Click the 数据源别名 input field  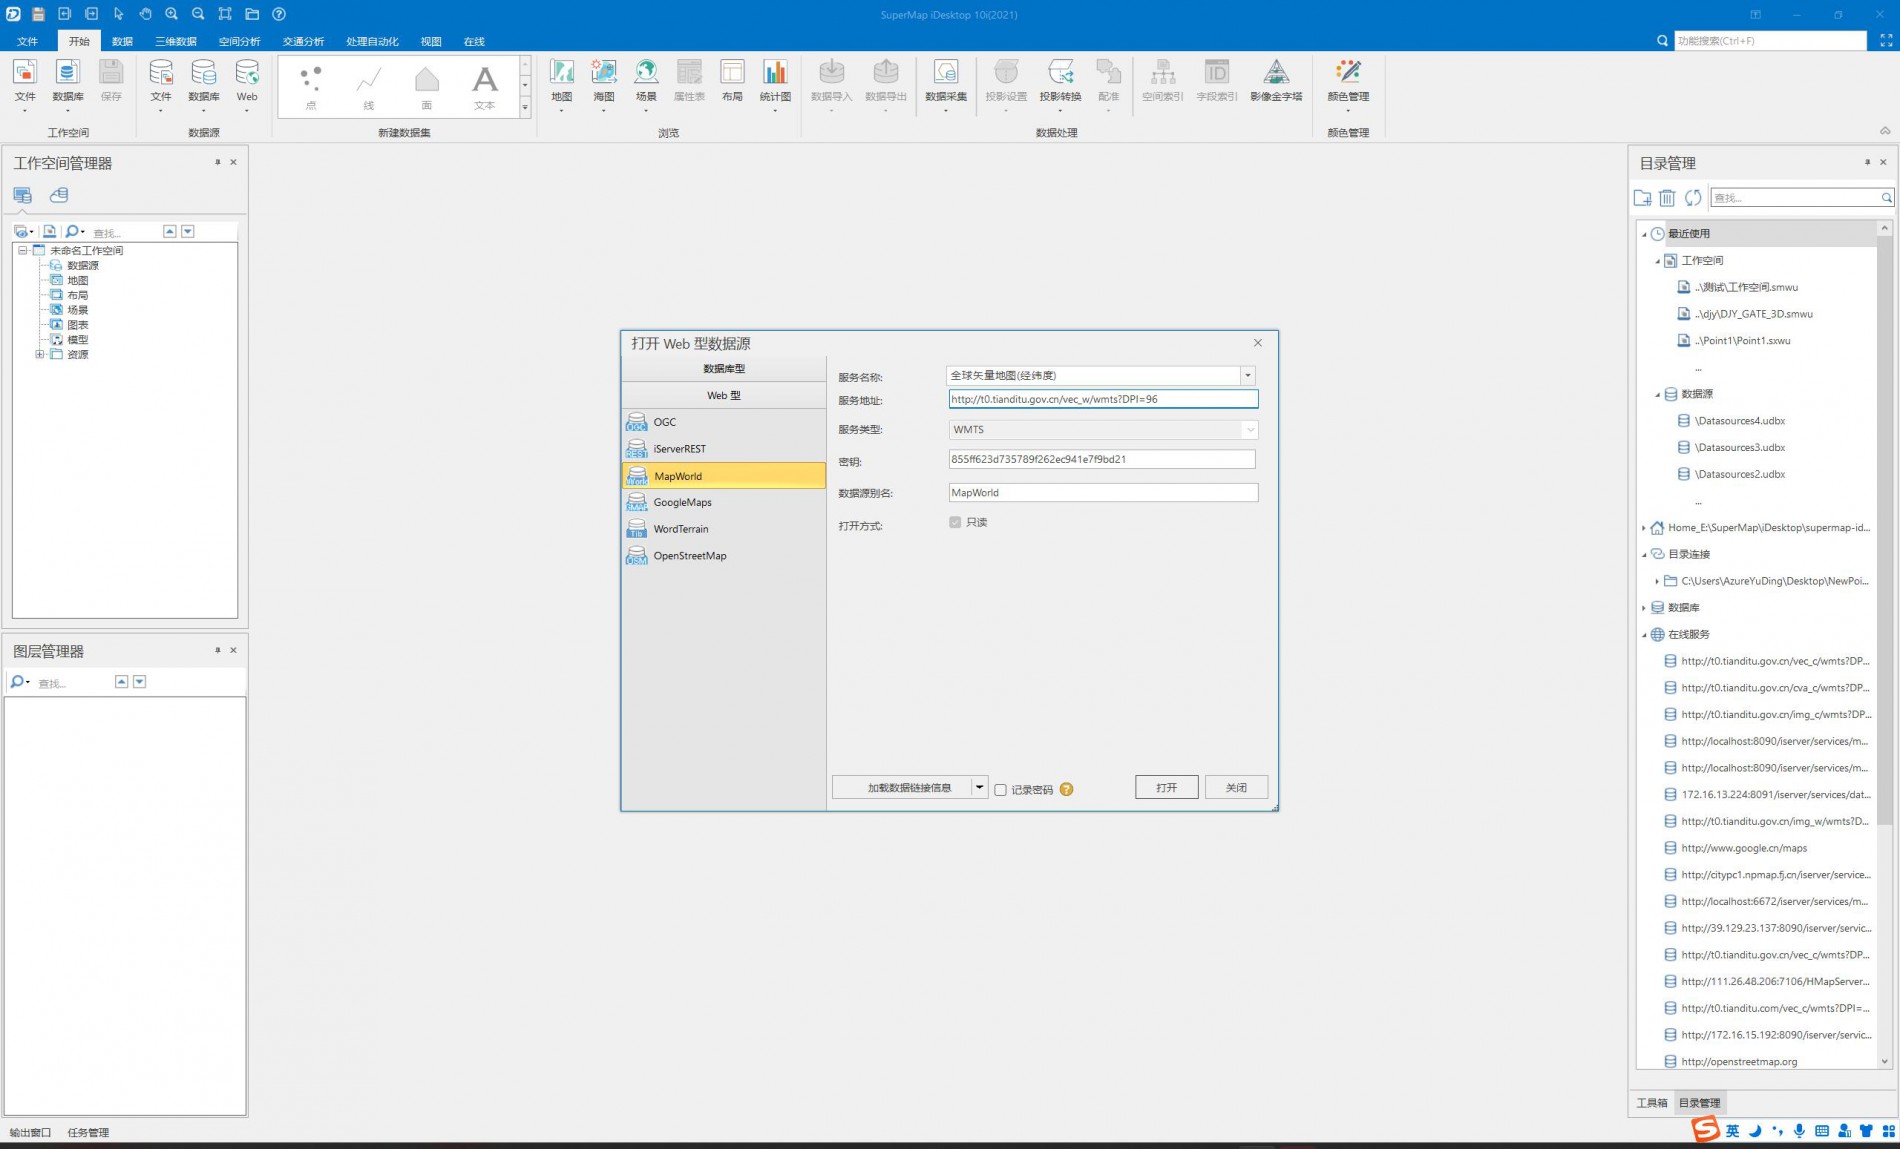click(1103, 493)
